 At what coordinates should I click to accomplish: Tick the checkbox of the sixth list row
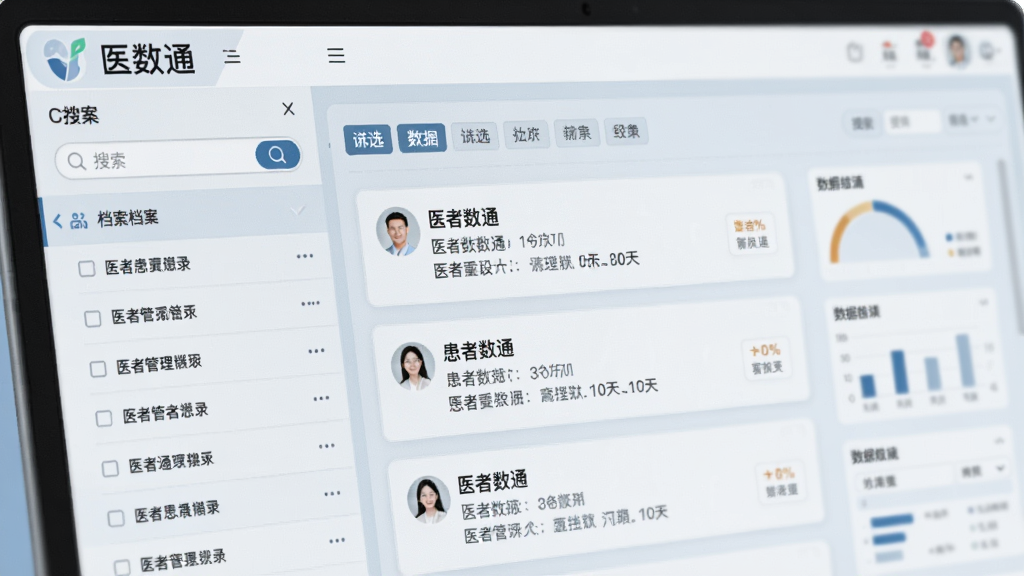tap(116, 518)
